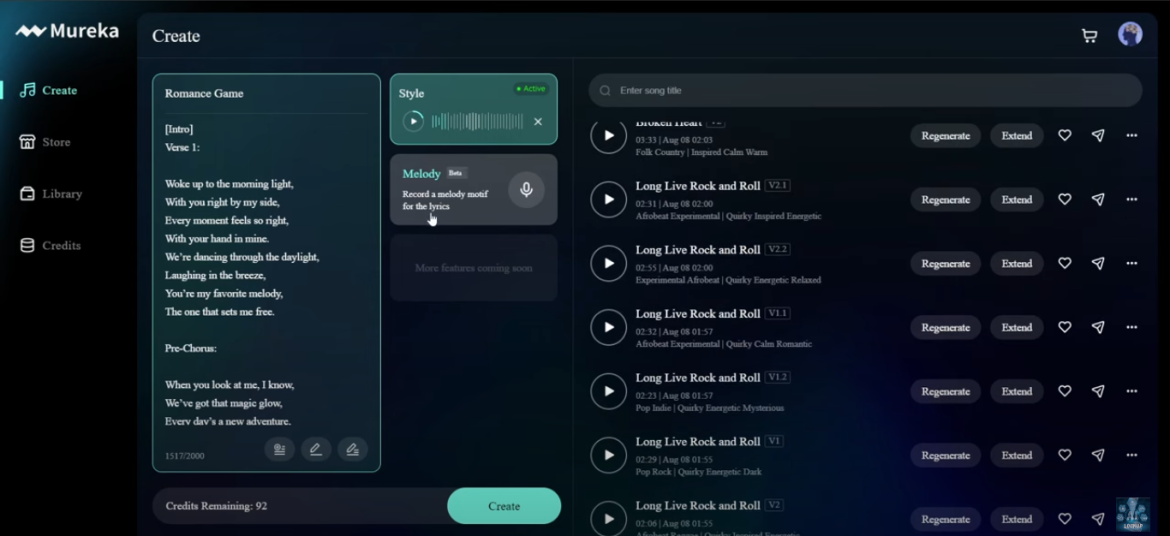Click the Create button to generate song
The height and width of the screenshot is (536, 1170).
(503, 506)
